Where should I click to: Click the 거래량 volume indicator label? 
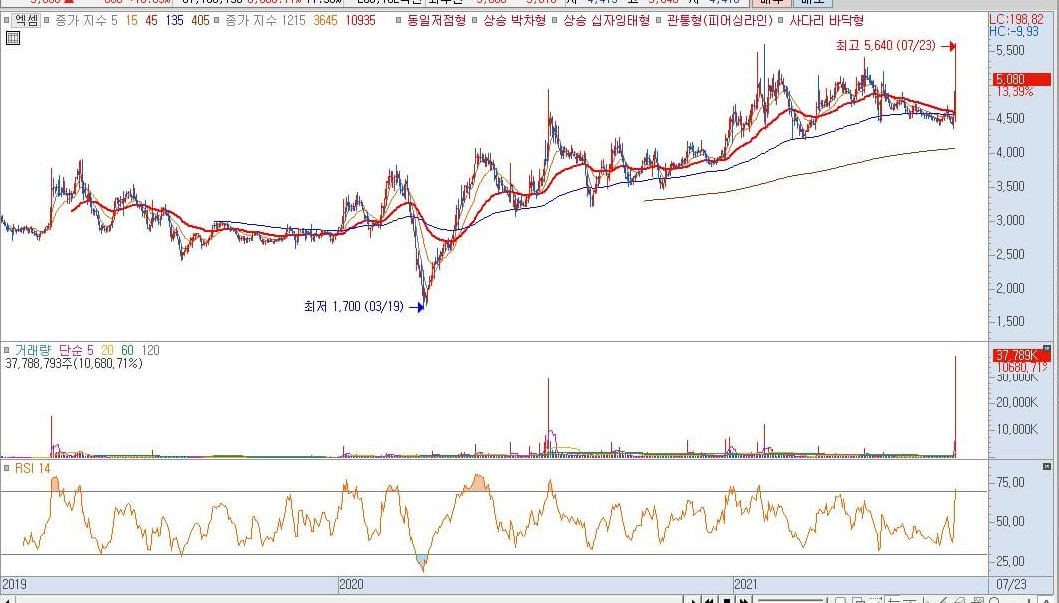pos(32,350)
